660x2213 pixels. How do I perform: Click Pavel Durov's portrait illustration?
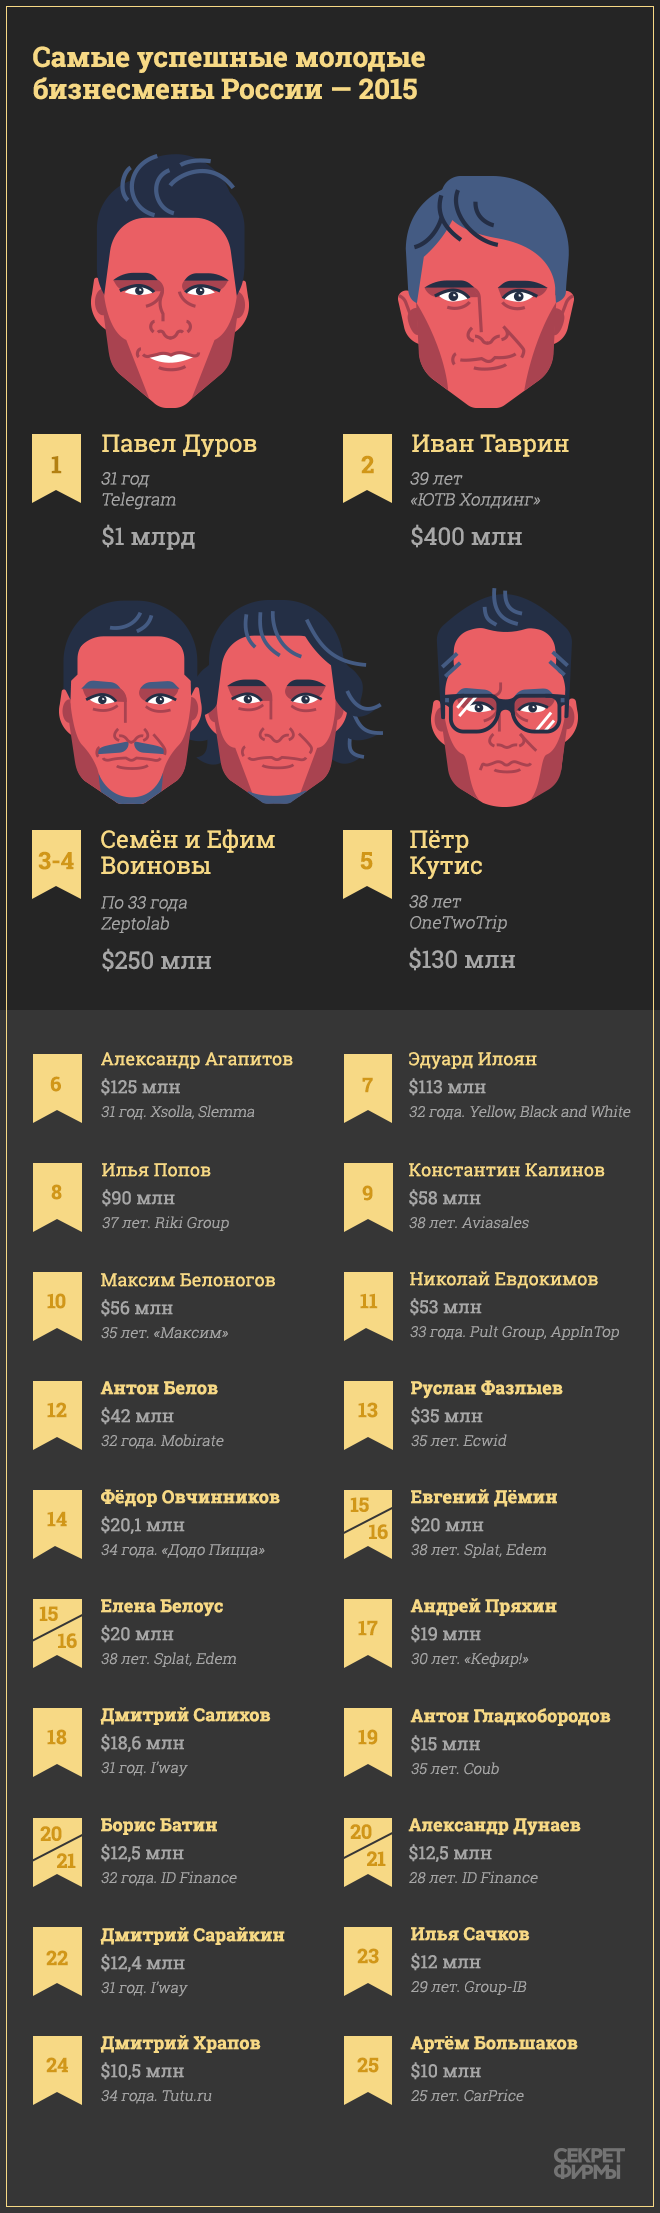click(x=169, y=282)
